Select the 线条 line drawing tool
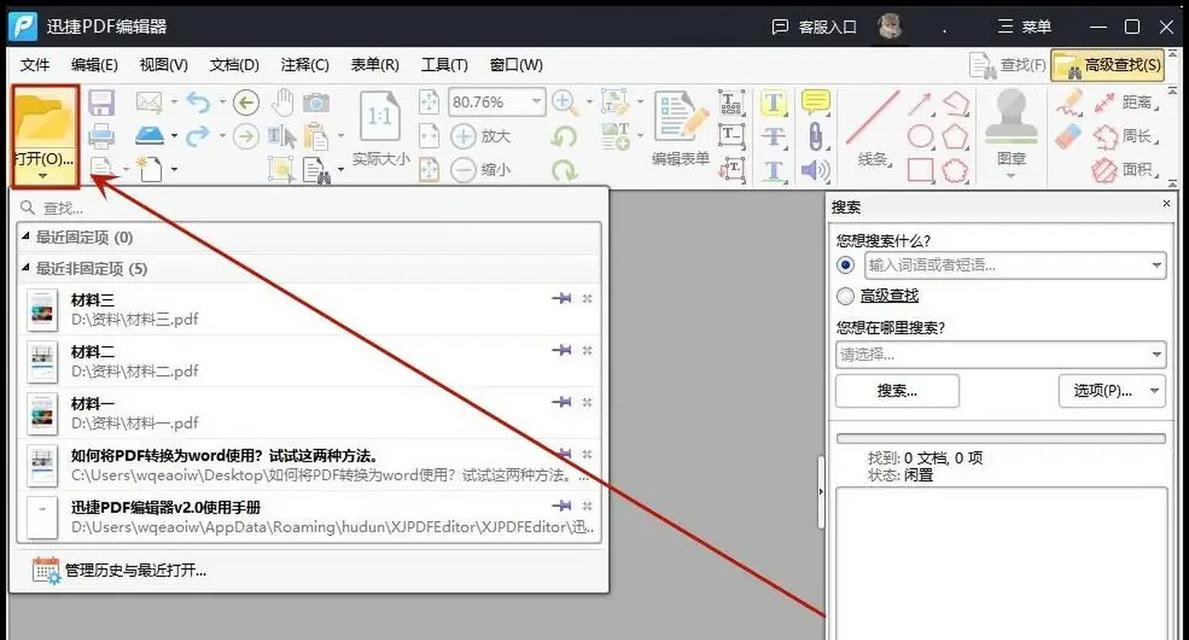1189x640 pixels. [872, 128]
